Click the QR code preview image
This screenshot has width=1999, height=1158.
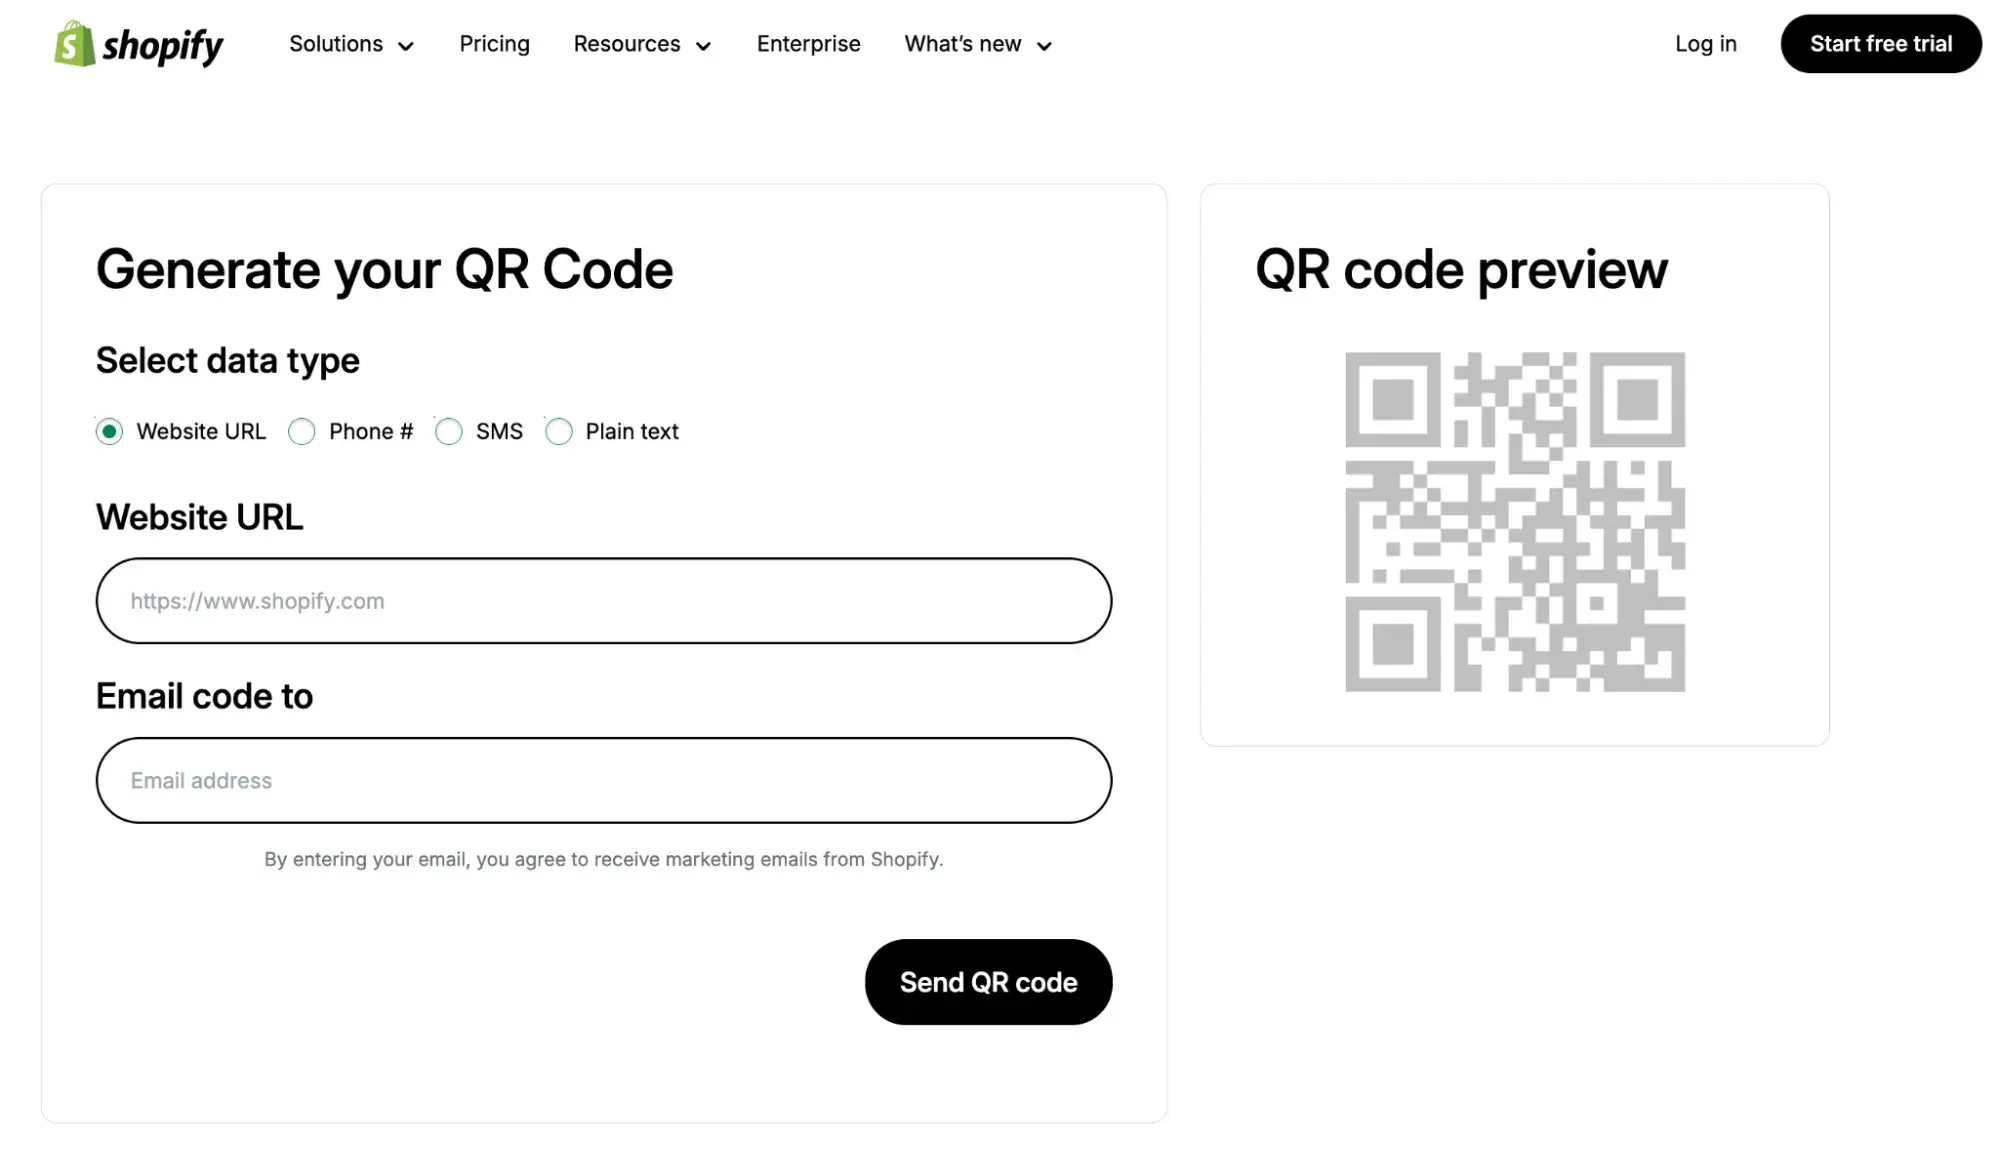(x=1514, y=521)
